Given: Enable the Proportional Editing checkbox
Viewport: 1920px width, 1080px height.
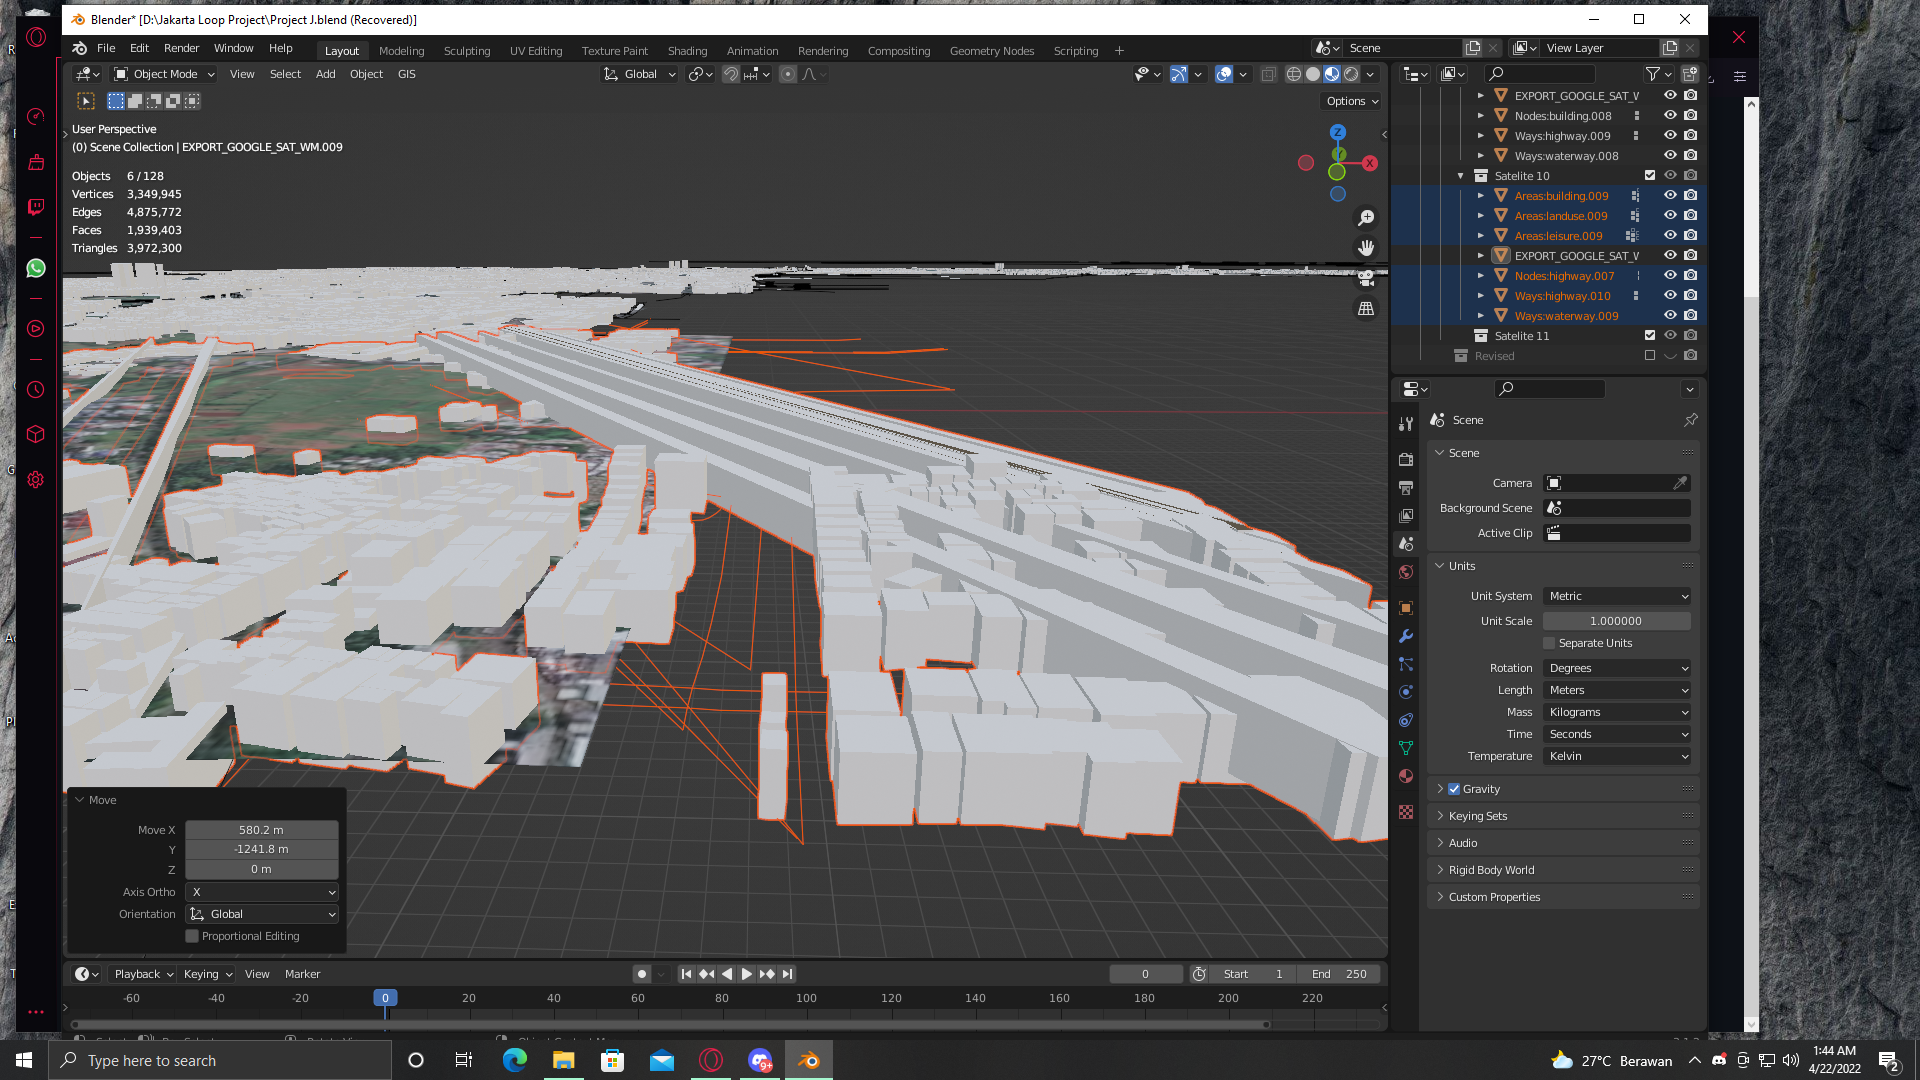Looking at the screenshot, I should tap(192, 936).
